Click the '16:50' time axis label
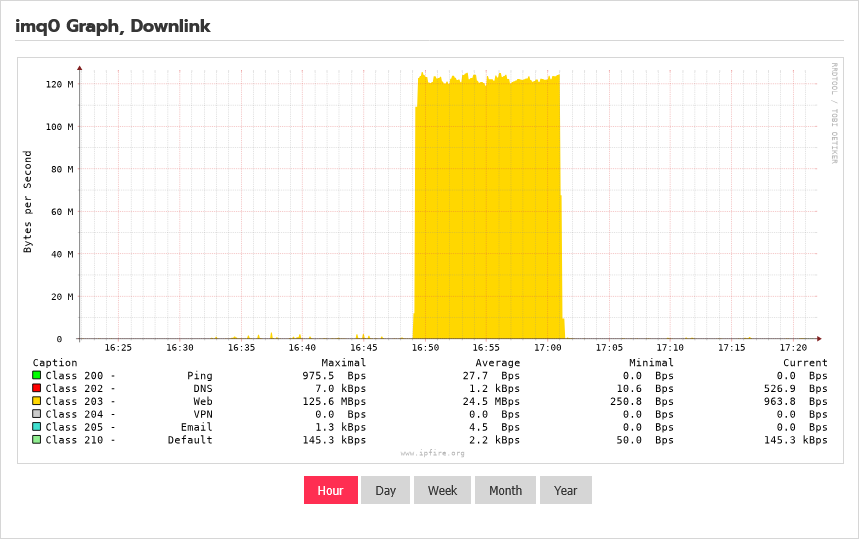Screen dimensions: 859x539 click(425, 348)
